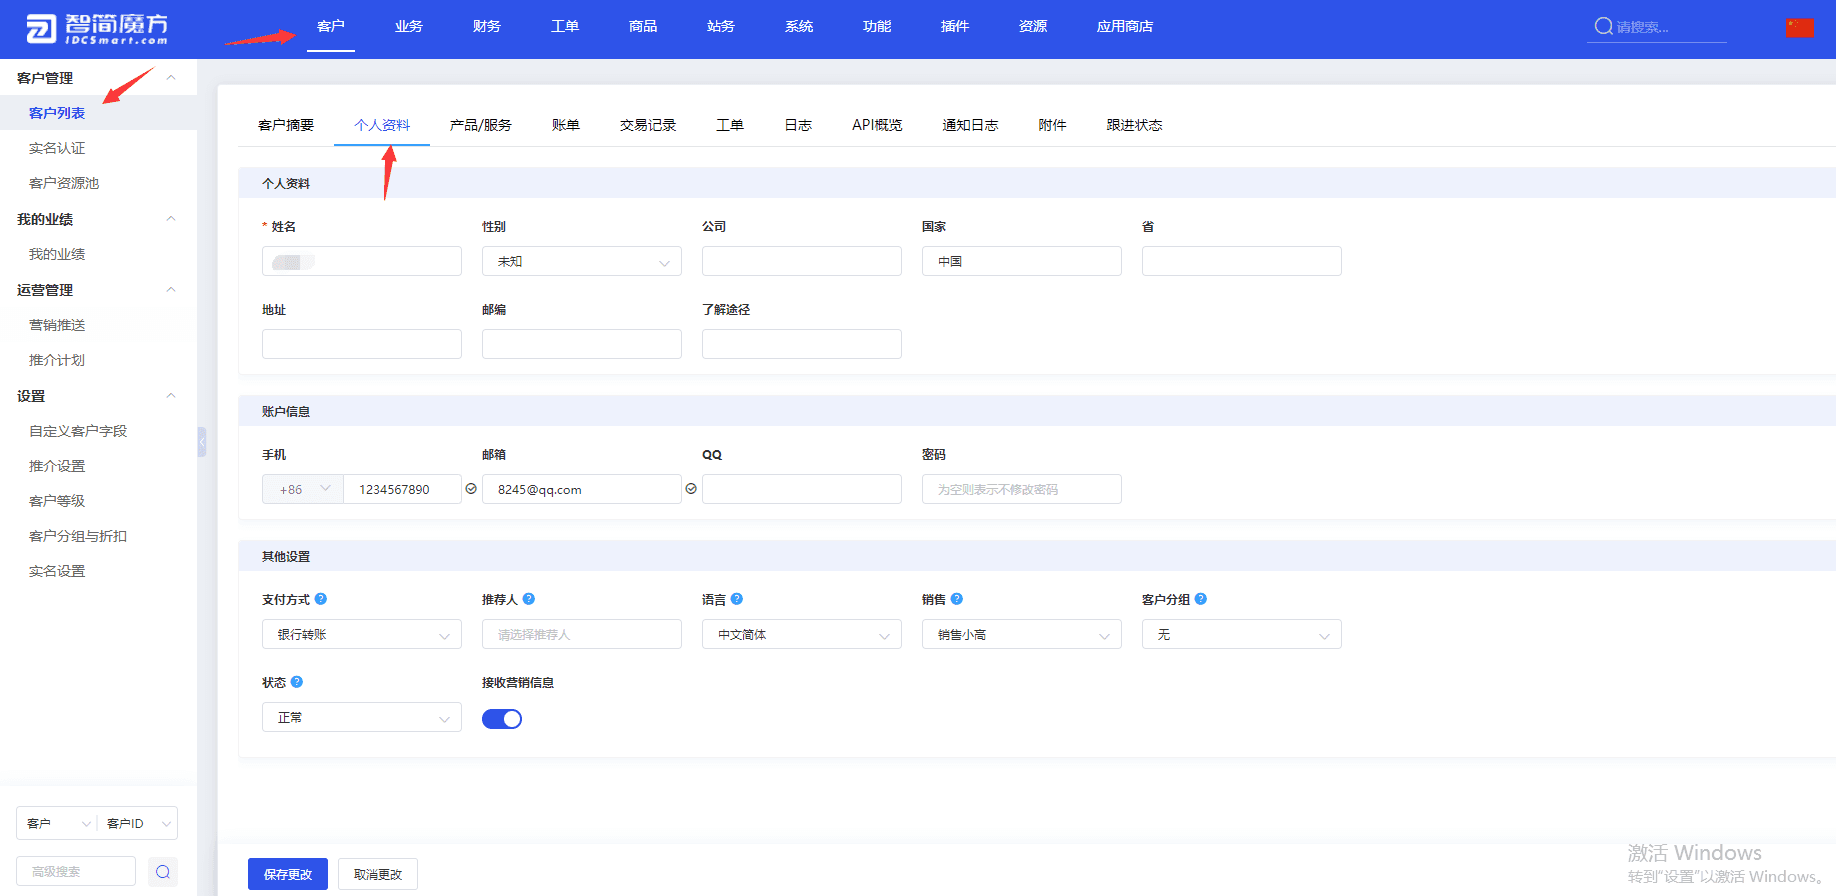This screenshot has height=896, width=1836.
Task: Switch to the 交易记录 tab
Action: (648, 125)
